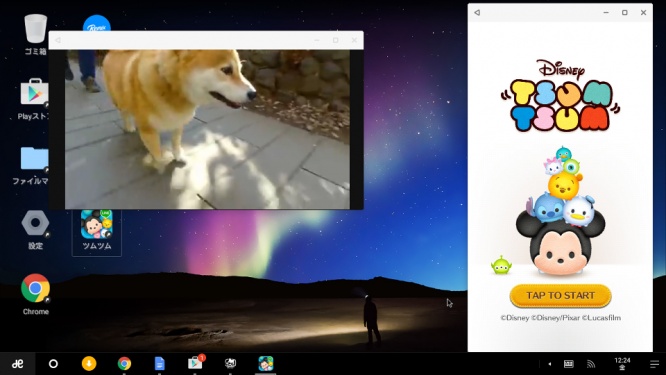Close the Tsum Tsum window

point(643,13)
